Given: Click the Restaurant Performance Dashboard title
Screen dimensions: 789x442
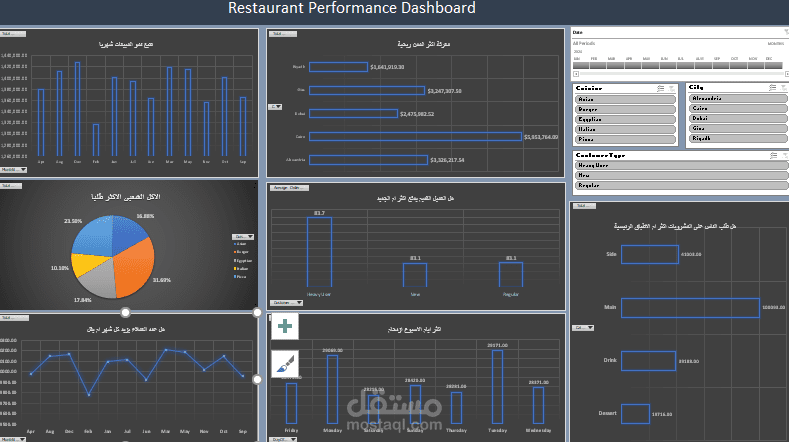Looking at the screenshot, I should [x=352, y=8].
